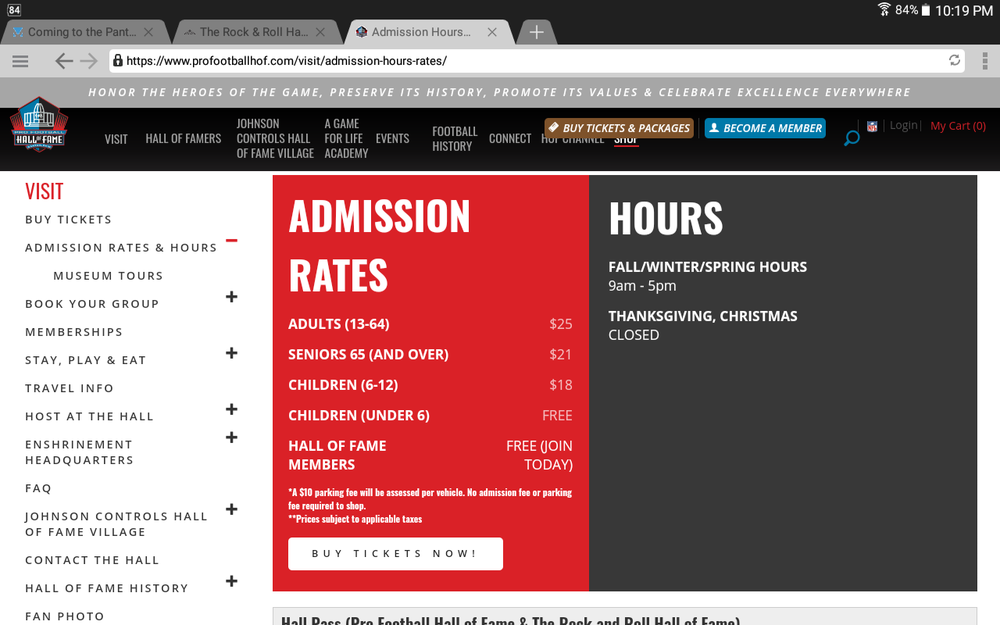Open Johnson Controls Hall of Fame Village menu
Image resolution: width=1000 pixels, height=625 pixels.
pyautogui.click(x=275, y=138)
